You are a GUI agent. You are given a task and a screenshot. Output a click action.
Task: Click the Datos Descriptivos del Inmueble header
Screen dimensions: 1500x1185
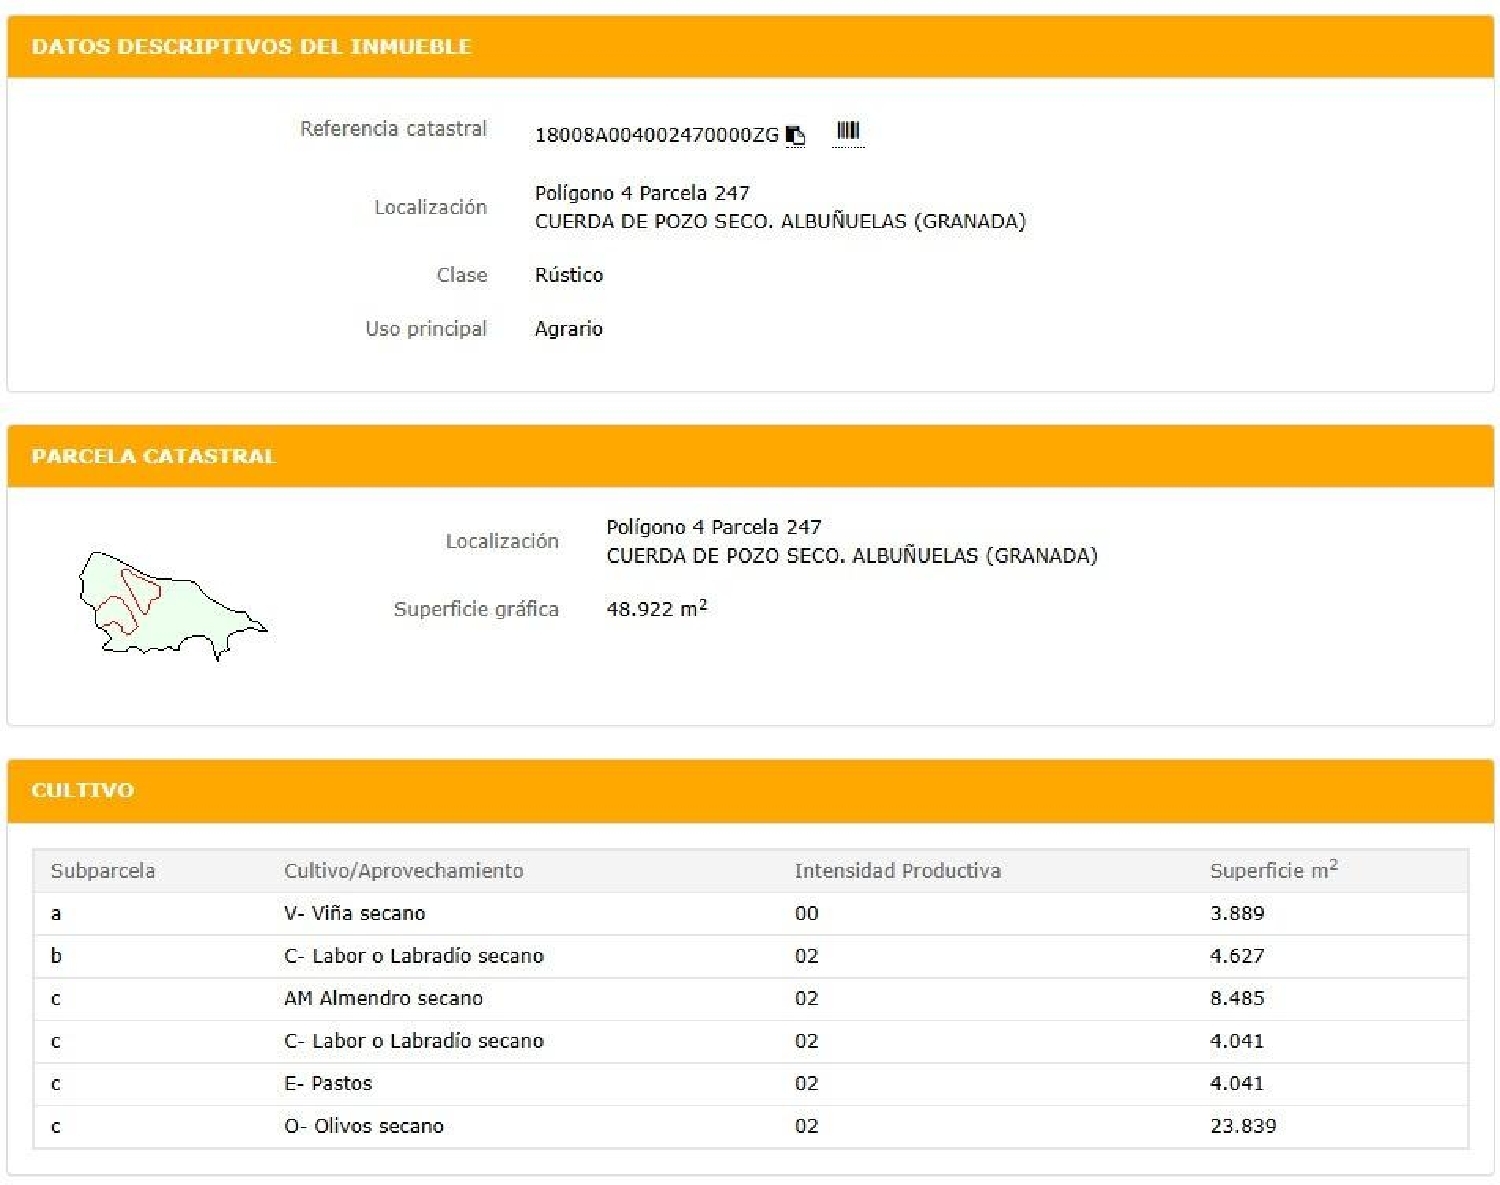[251, 47]
